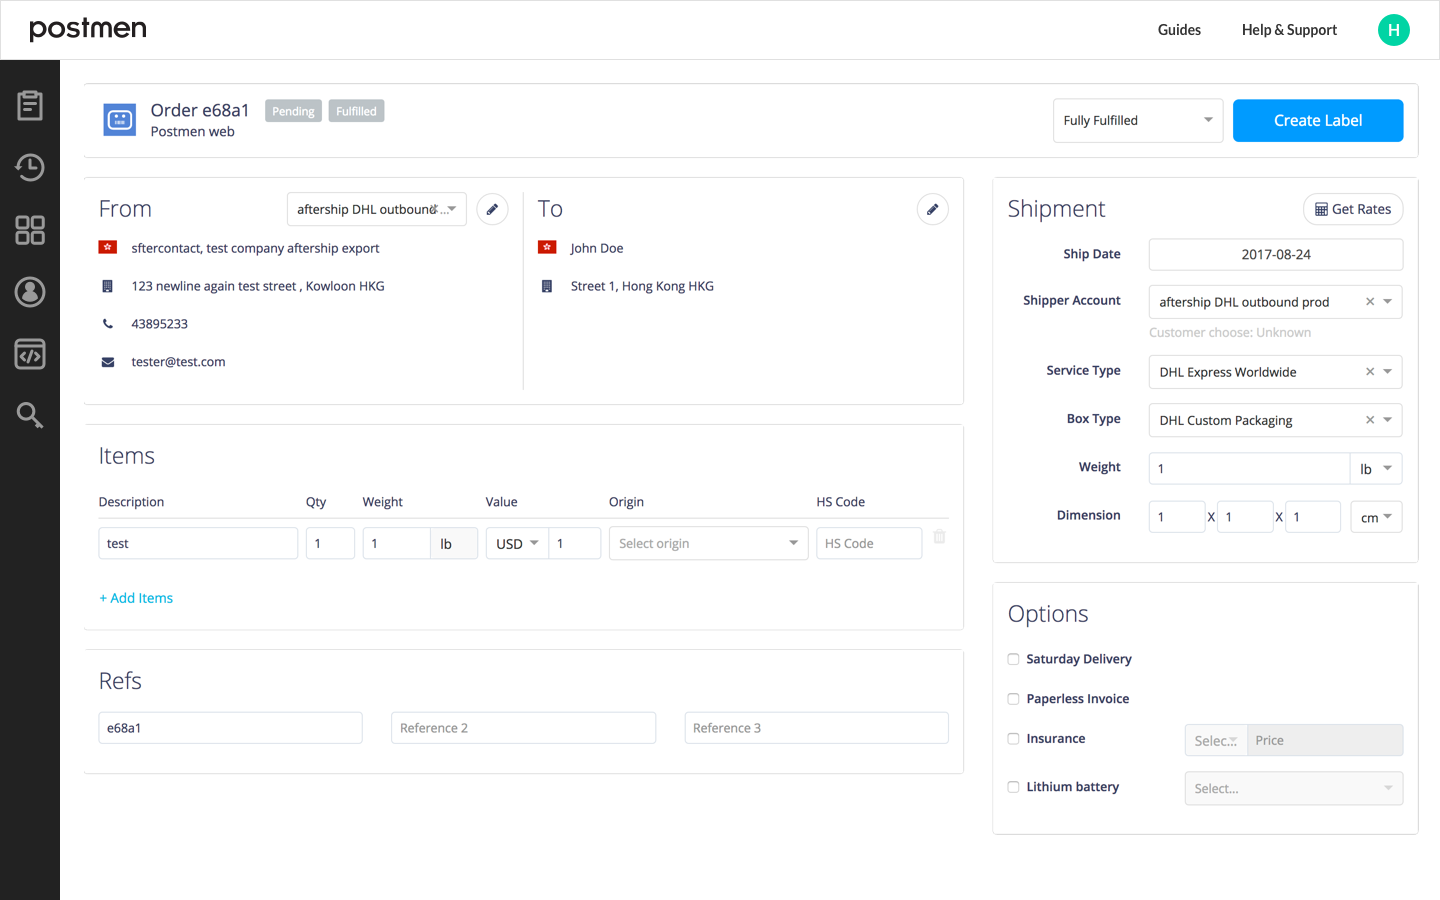Click the Hong Kong flag beside John Doe

[547, 247]
